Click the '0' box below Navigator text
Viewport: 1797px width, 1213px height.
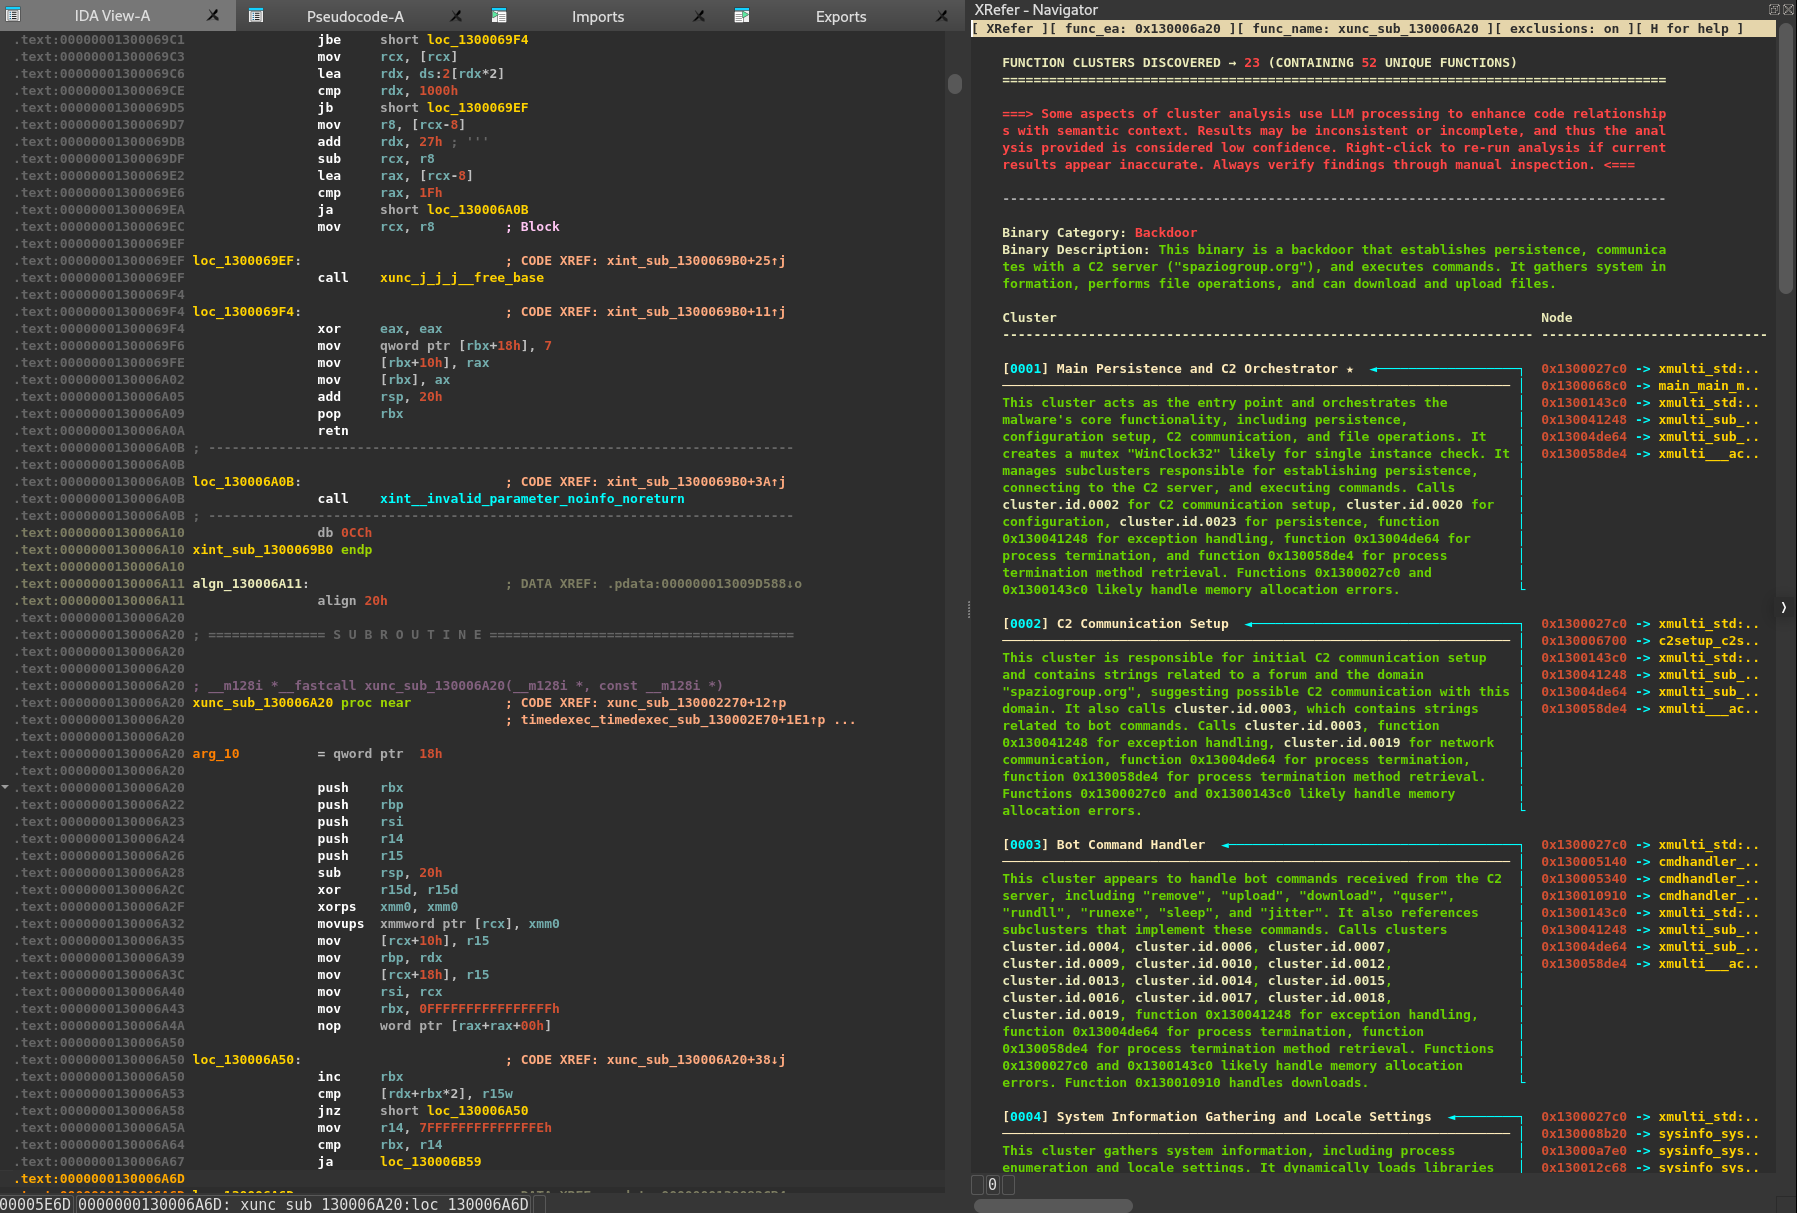click(992, 1184)
